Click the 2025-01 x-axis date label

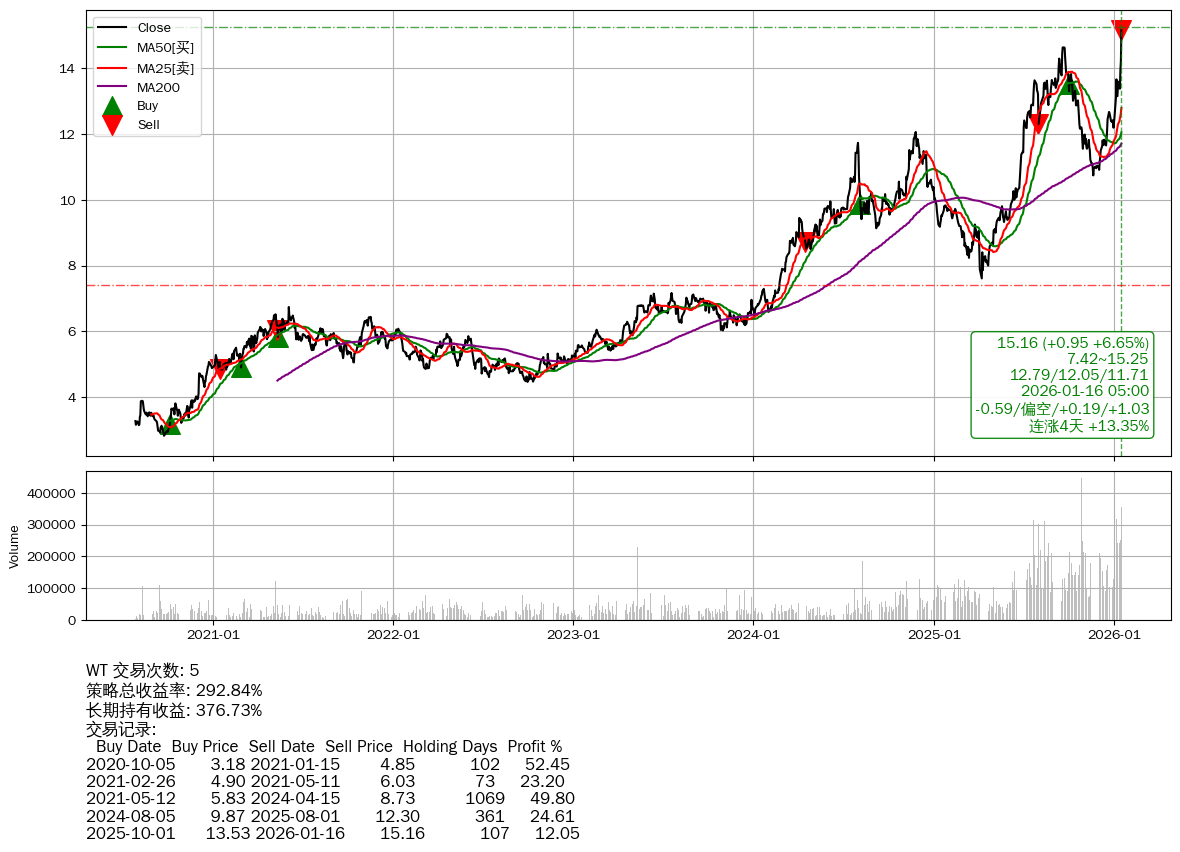[934, 634]
